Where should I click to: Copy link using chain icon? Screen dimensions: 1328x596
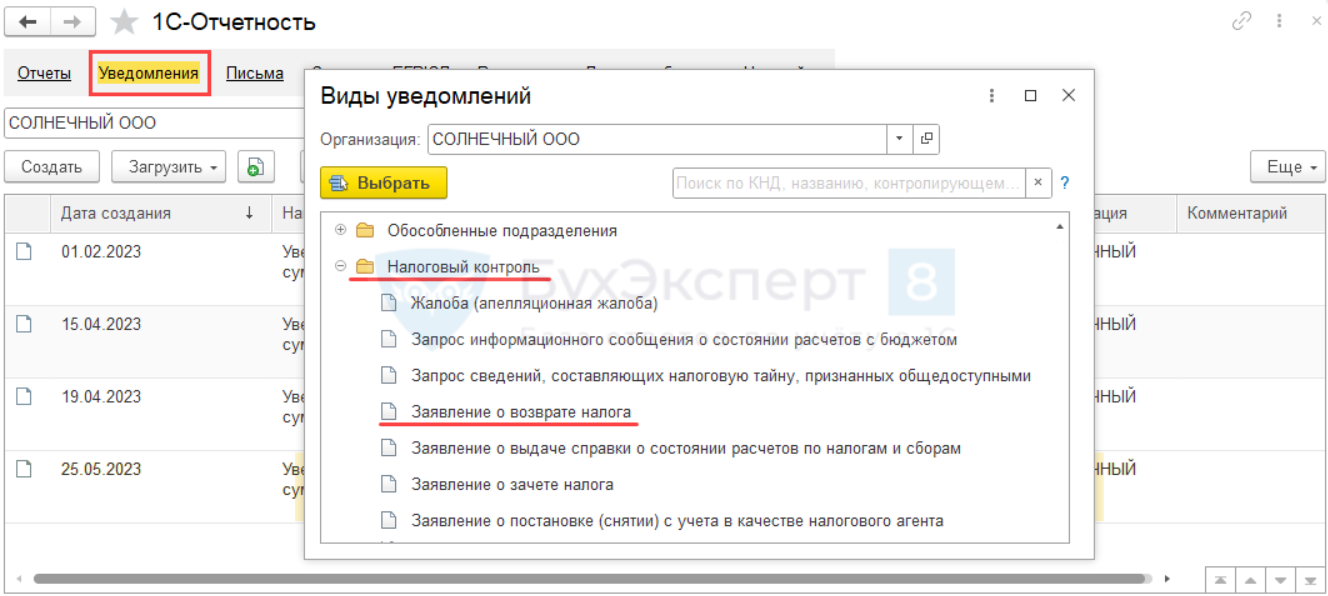pyautogui.click(x=1242, y=21)
